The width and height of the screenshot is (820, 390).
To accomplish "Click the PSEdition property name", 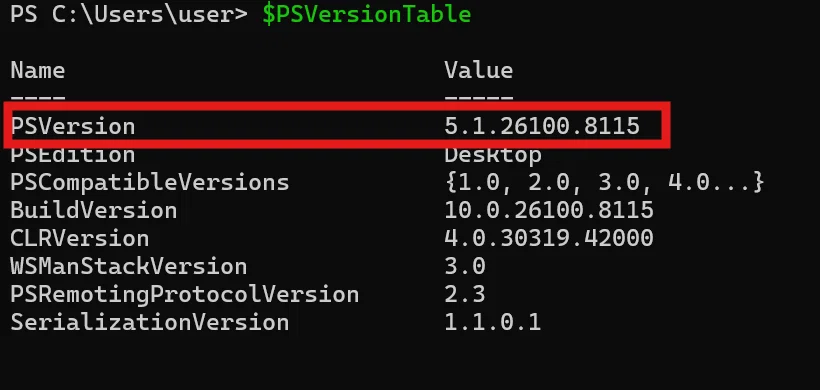I will pos(73,155).
